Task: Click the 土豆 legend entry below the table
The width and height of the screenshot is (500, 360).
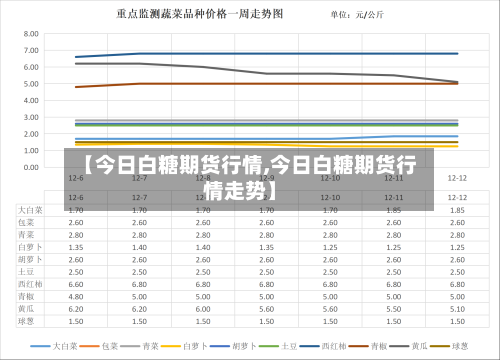Action: click(278, 346)
